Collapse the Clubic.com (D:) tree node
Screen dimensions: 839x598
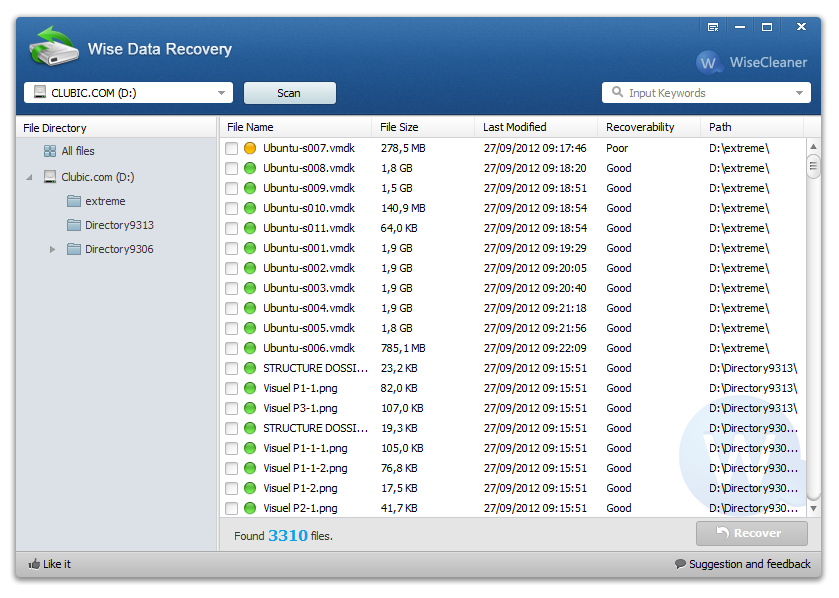coord(29,177)
